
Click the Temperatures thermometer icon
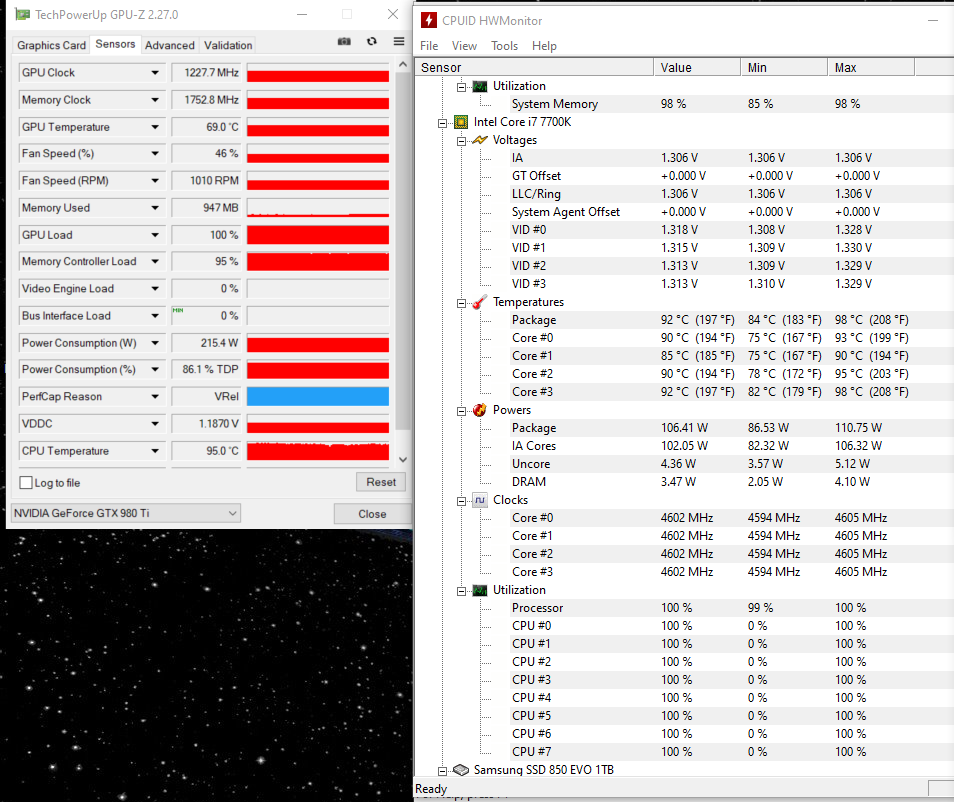(480, 302)
